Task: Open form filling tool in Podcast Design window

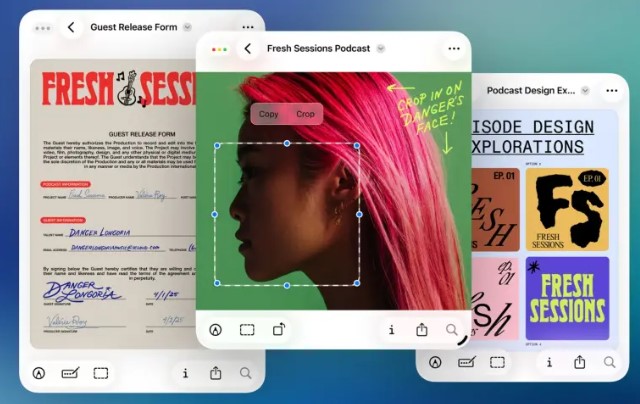Action: (x=467, y=362)
